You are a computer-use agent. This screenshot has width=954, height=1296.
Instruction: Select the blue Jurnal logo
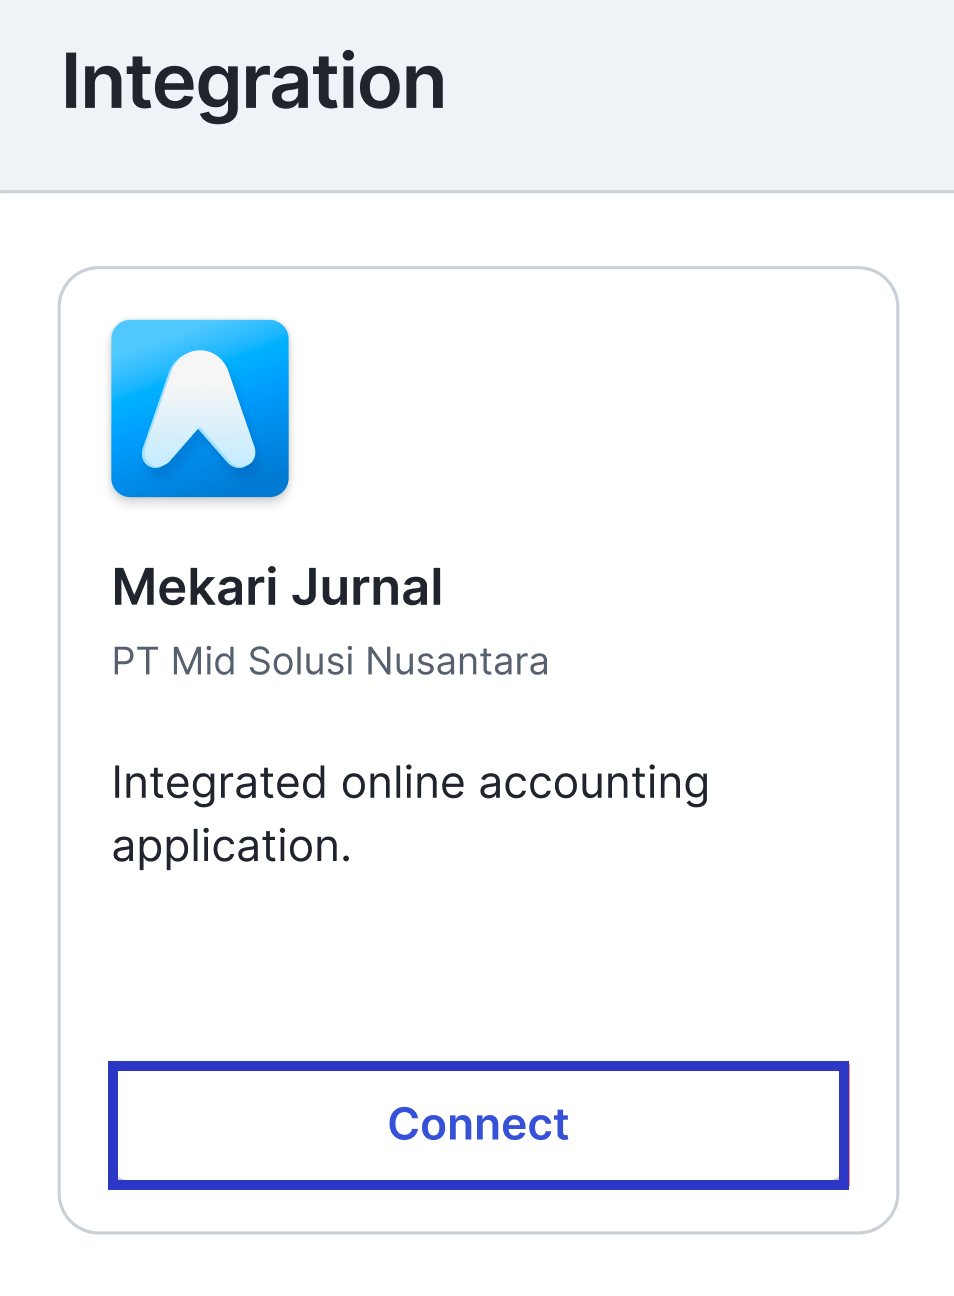[200, 408]
